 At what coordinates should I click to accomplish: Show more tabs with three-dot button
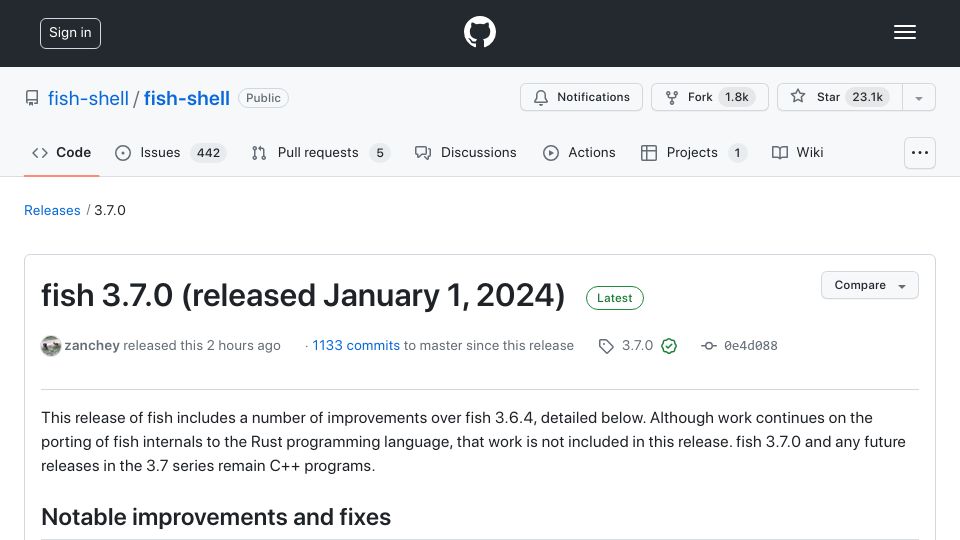pos(920,152)
